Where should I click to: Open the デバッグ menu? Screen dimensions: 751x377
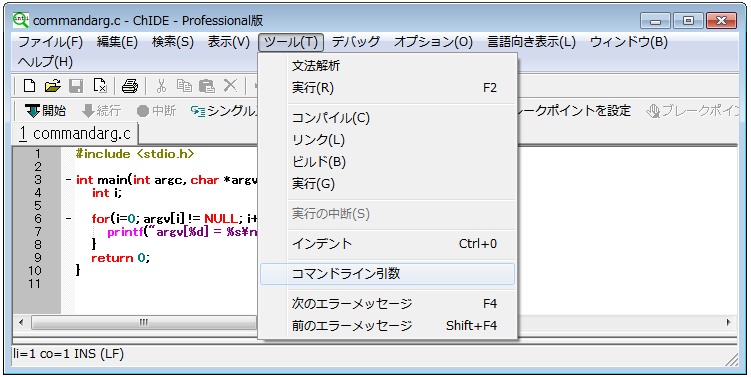pyautogui.click(x=356, y=42)
